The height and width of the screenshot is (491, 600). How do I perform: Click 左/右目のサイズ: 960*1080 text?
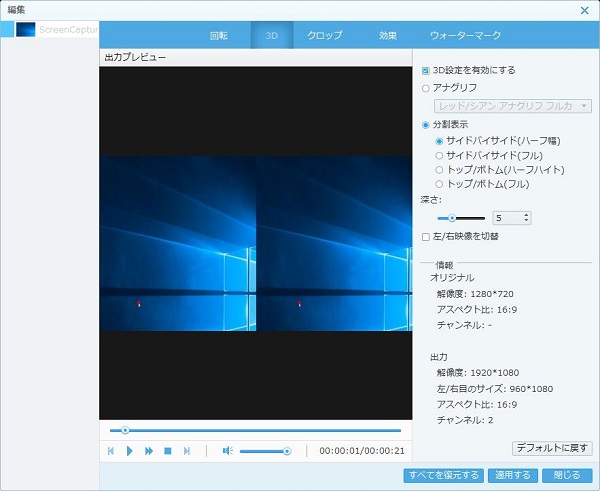pyautogui.click(x=495, y=389)
